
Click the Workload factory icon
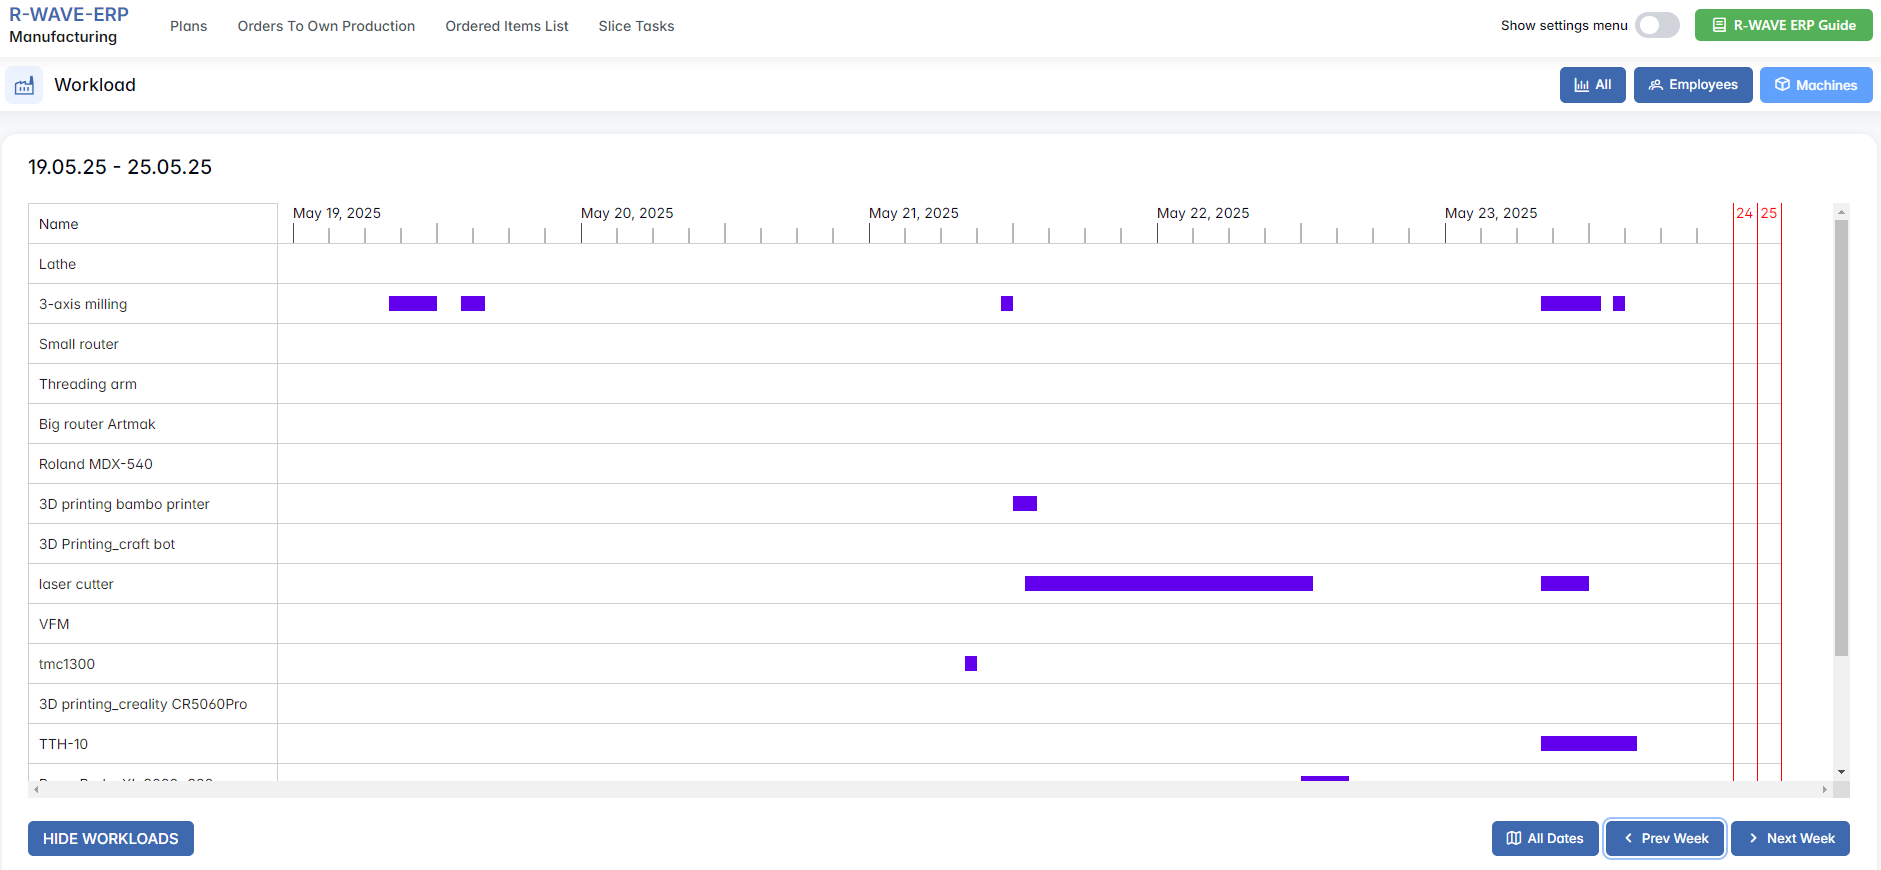pyautogui.click(x=24, y=86)
